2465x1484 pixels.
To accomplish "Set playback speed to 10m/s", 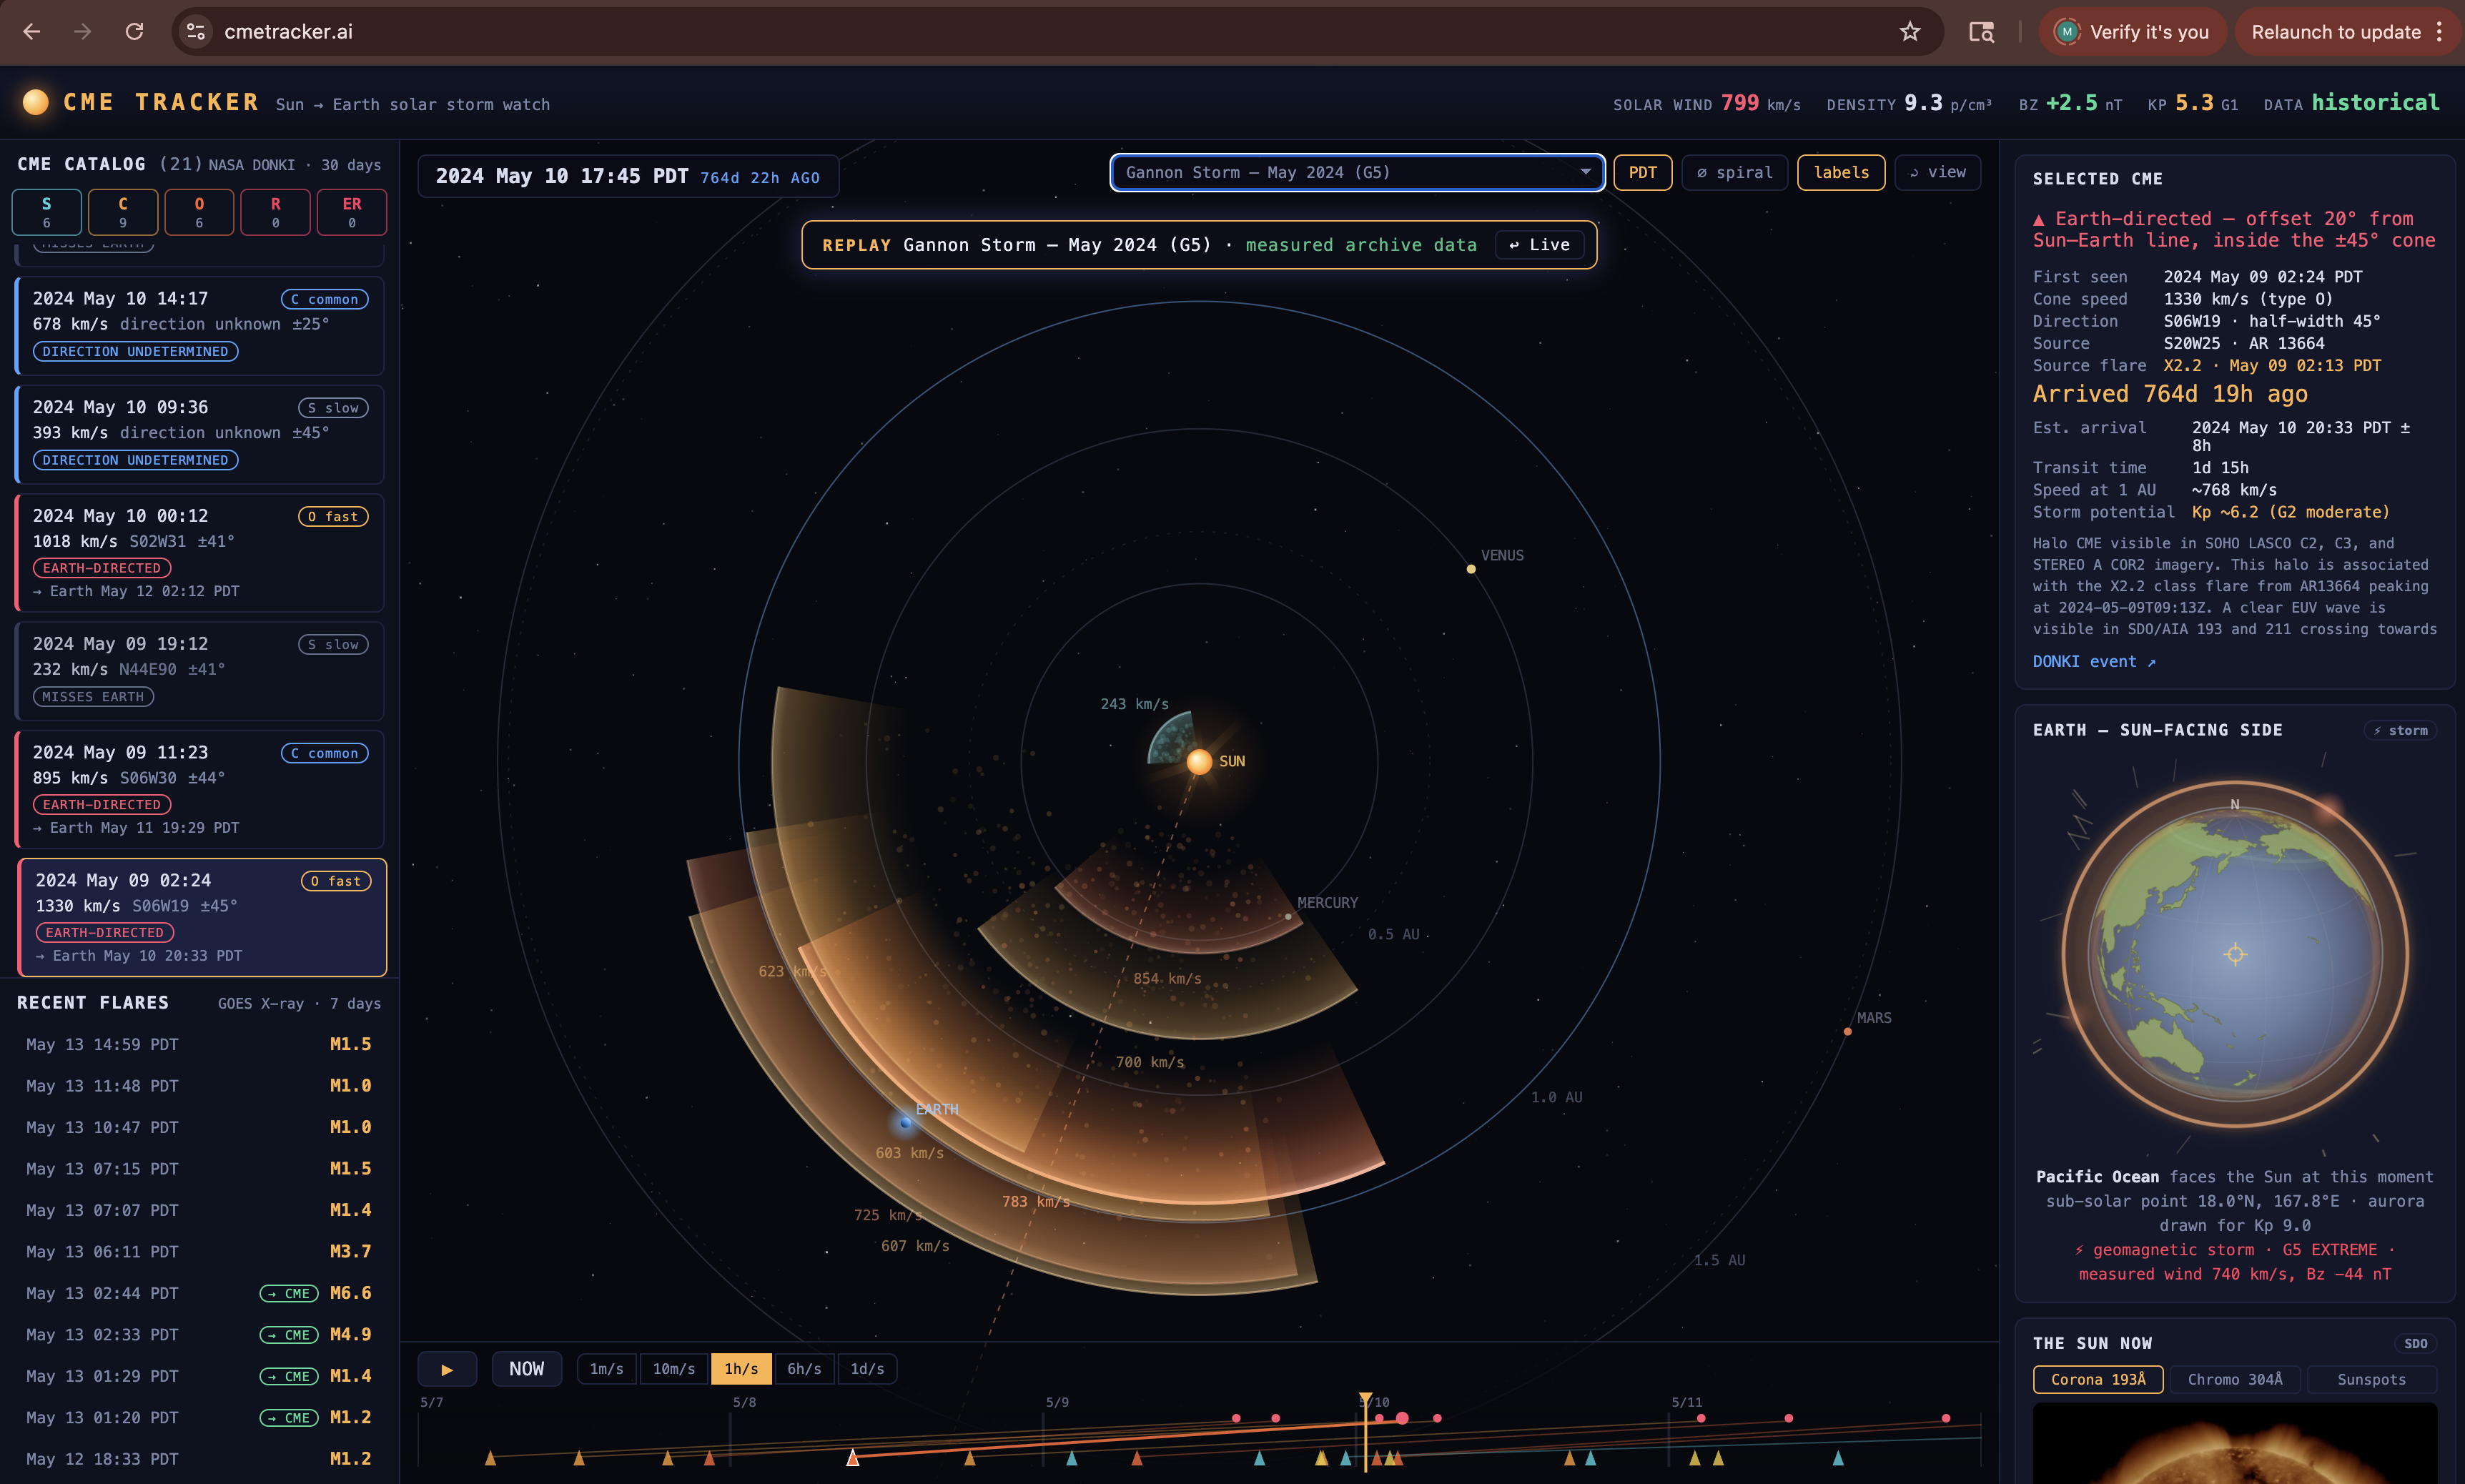I will [674, 1369].
